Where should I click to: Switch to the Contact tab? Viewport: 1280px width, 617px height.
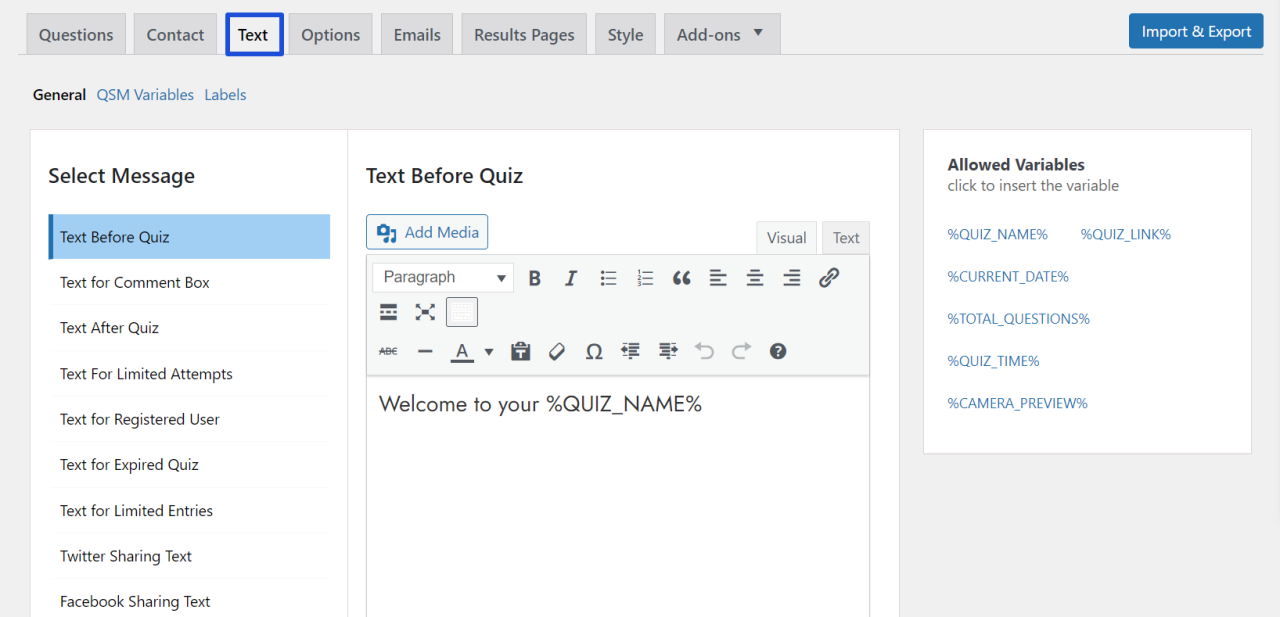click(175, 34)
